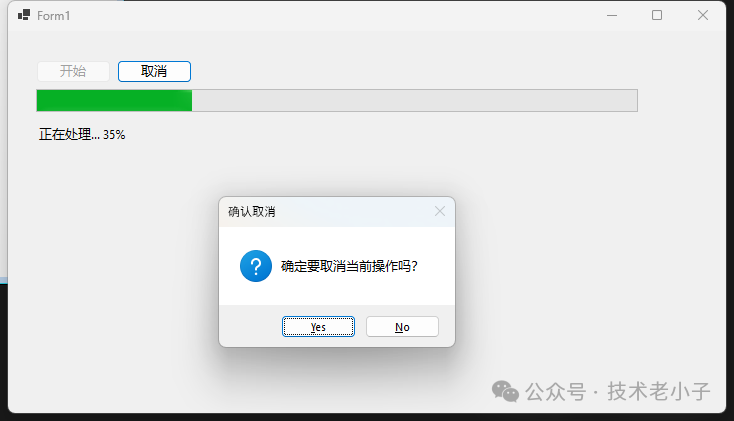
Task: Click the blue question mark icon
Action: tap(256, 266)
